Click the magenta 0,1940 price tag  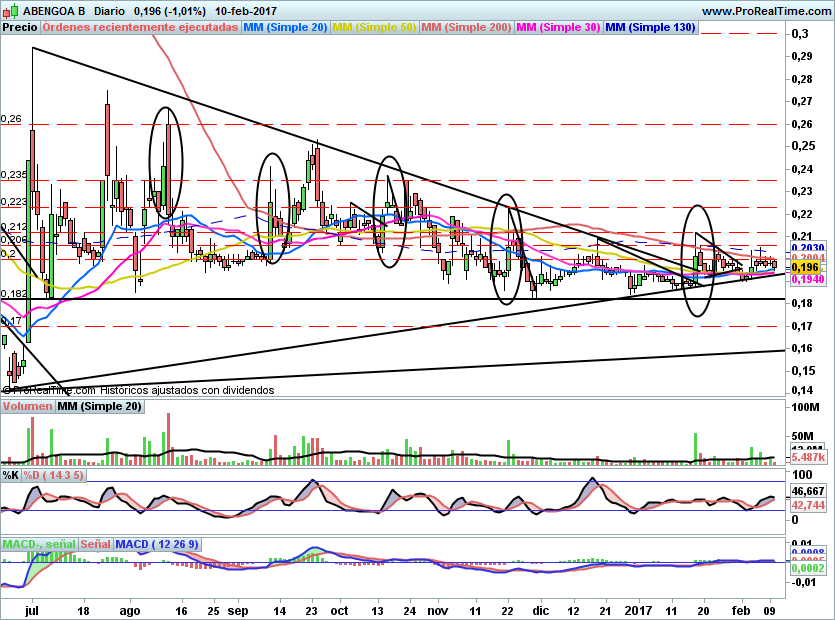(x=807, y=279)
